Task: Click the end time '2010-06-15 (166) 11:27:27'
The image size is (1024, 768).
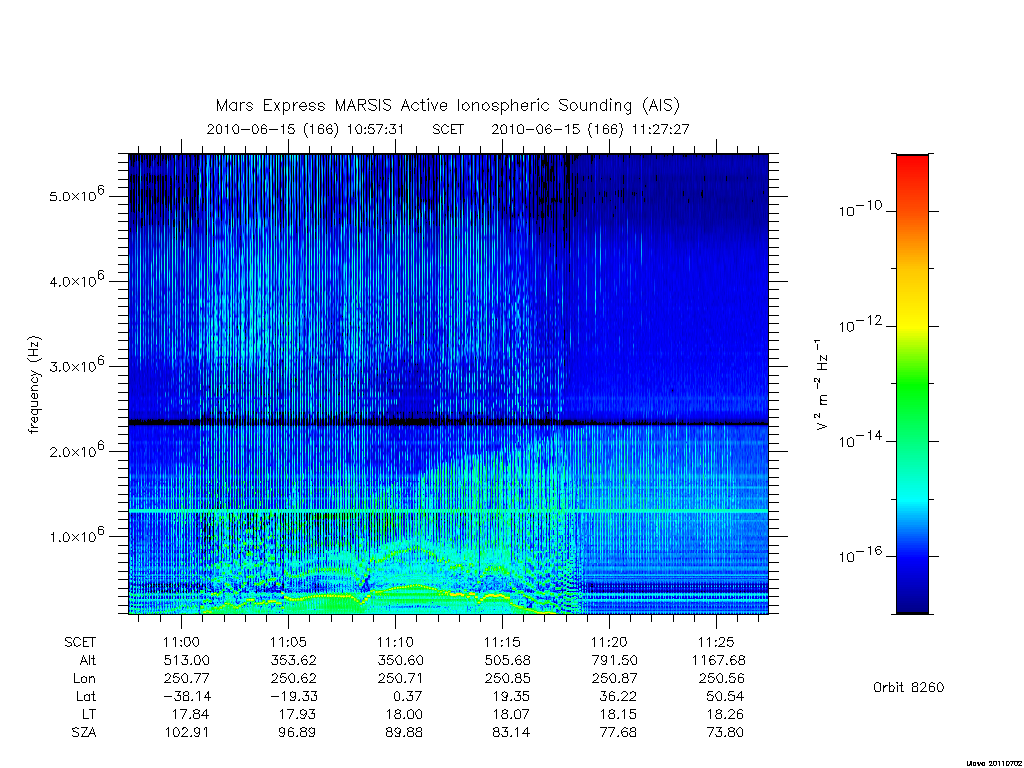Action: [590, 129]
